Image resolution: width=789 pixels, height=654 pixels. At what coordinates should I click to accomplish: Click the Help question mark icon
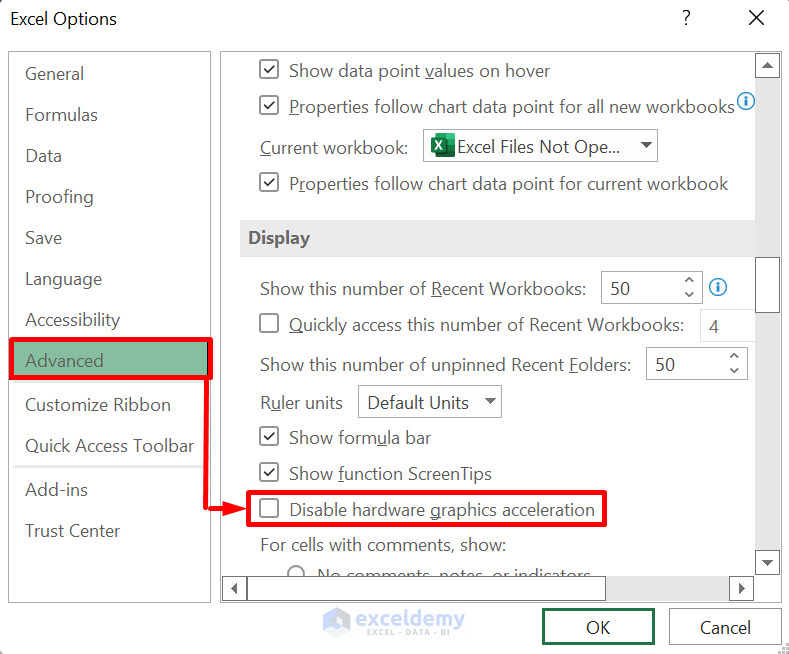pos(686,18)
